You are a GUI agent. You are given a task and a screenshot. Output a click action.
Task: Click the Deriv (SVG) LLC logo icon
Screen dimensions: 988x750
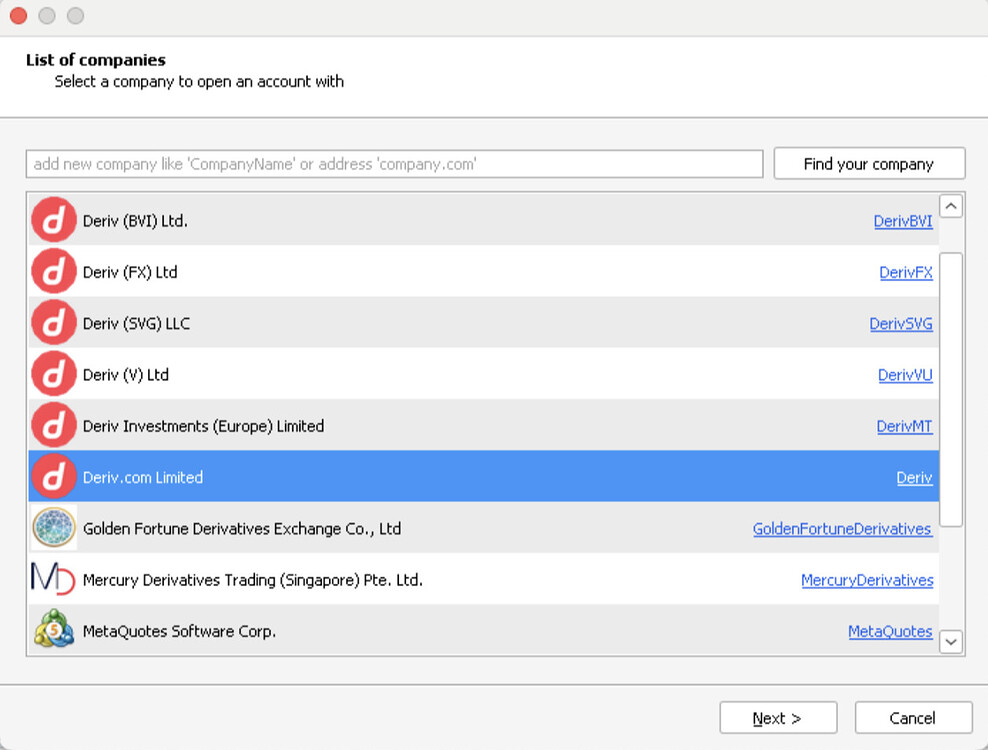click(x=53, y=322)
